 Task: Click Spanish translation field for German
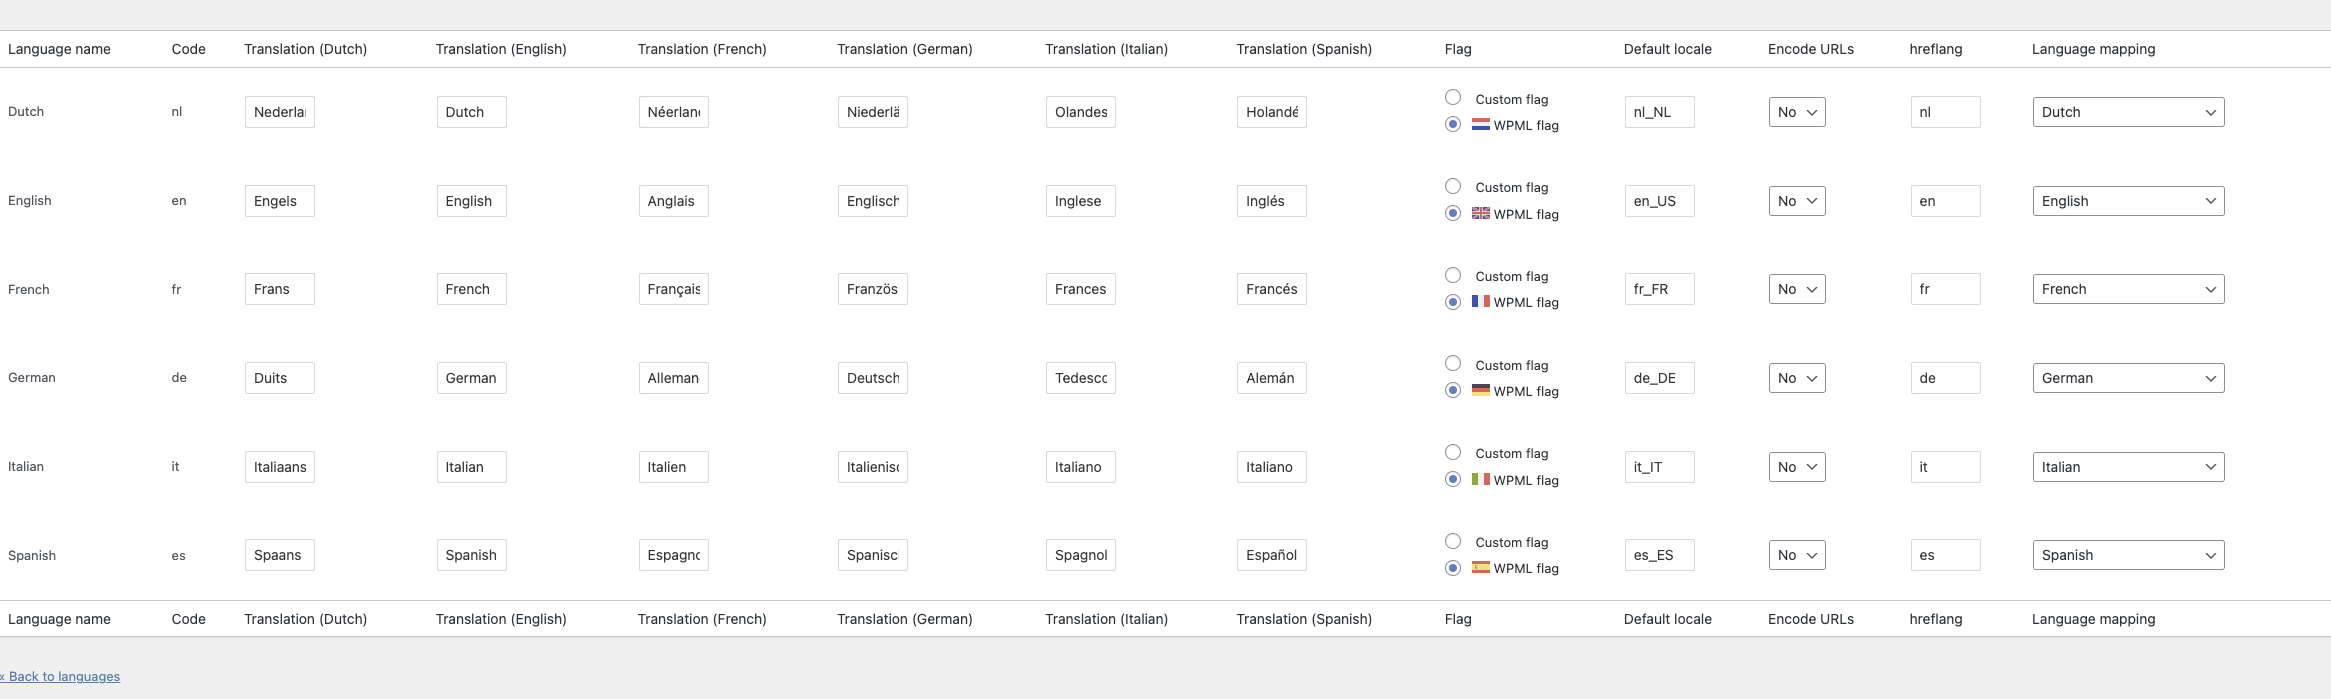tap(1271, 378)
